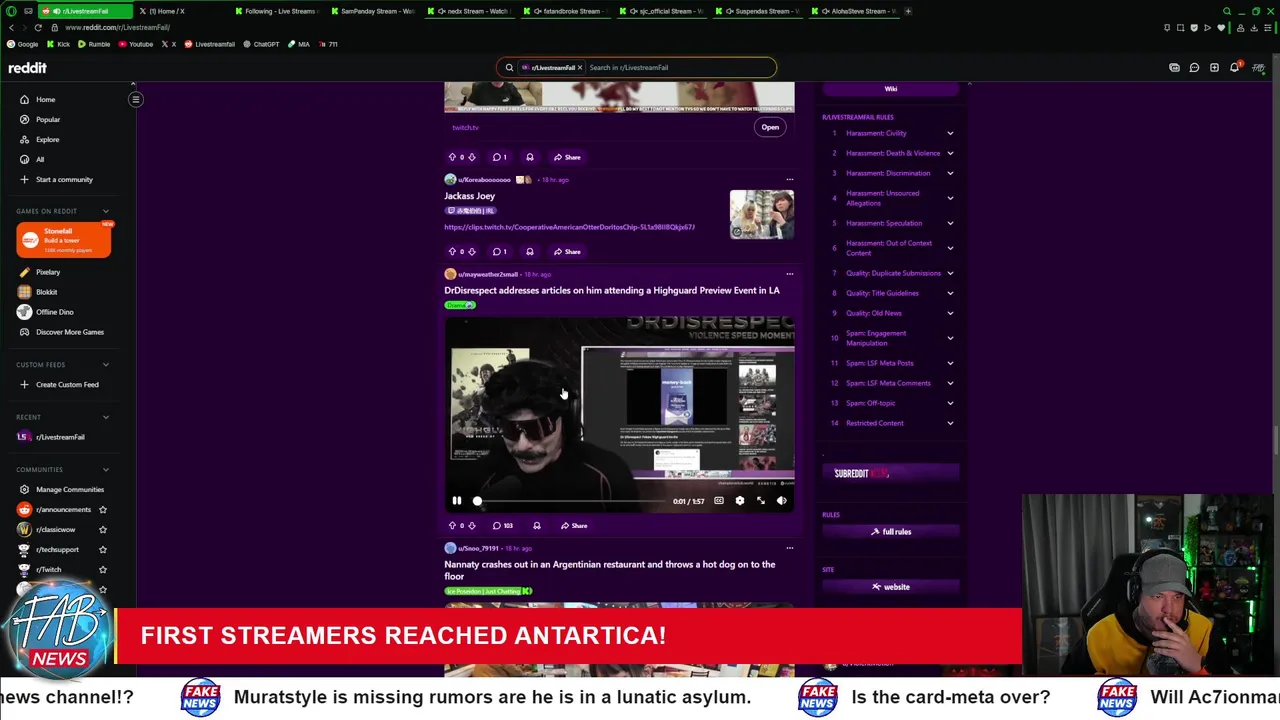Image resolution: width=1280 pixels, height=720 pixels.
Task: Open overflow menu on the Nannaty post
Action: coord(789,548)
